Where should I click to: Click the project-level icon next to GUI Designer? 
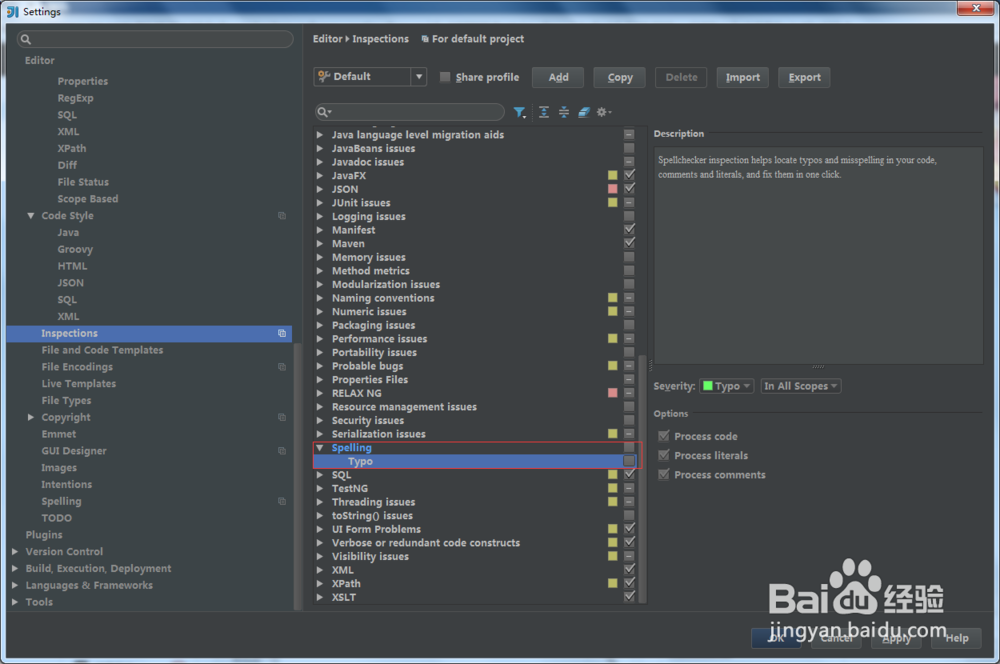click(x=282, y=451)
